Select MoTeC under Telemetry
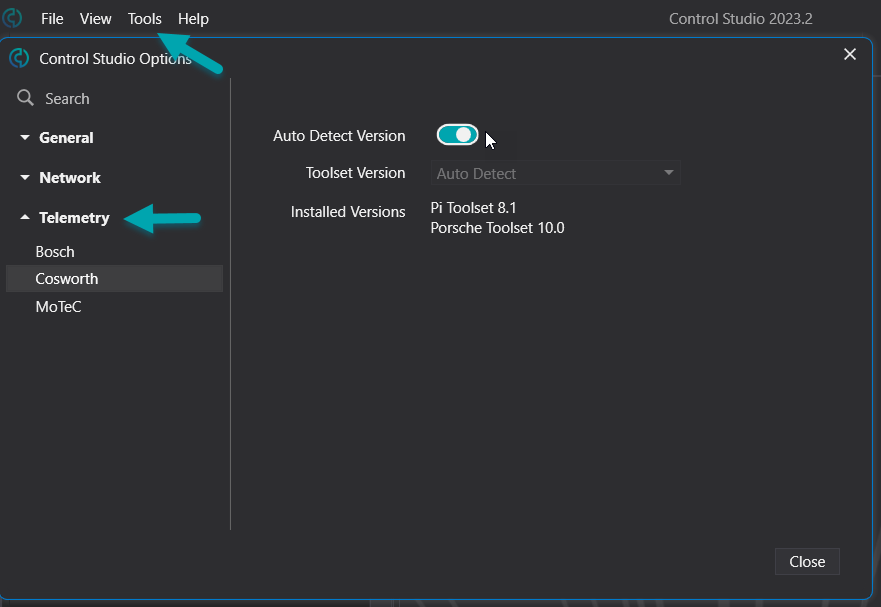 click(x=58, y=307)
